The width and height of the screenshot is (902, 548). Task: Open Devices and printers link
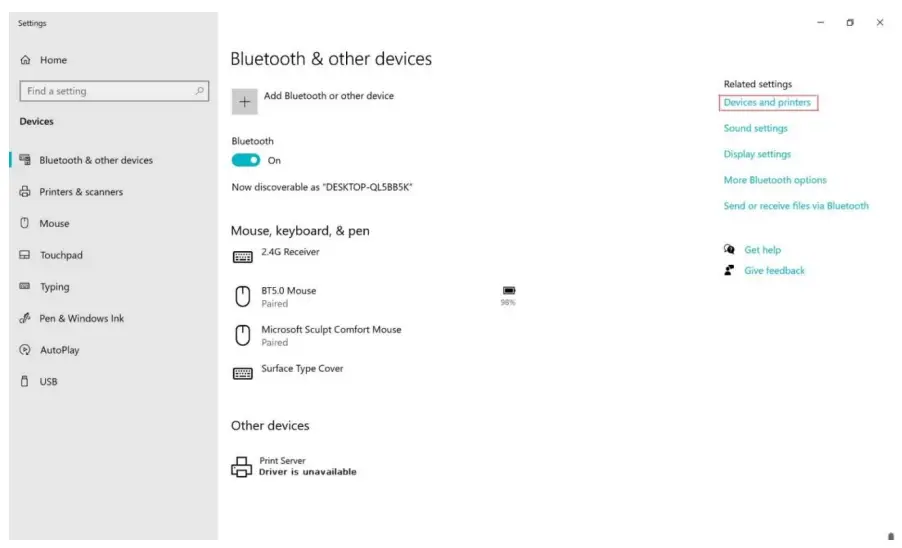pyautogui.click(x=767, y=103)
